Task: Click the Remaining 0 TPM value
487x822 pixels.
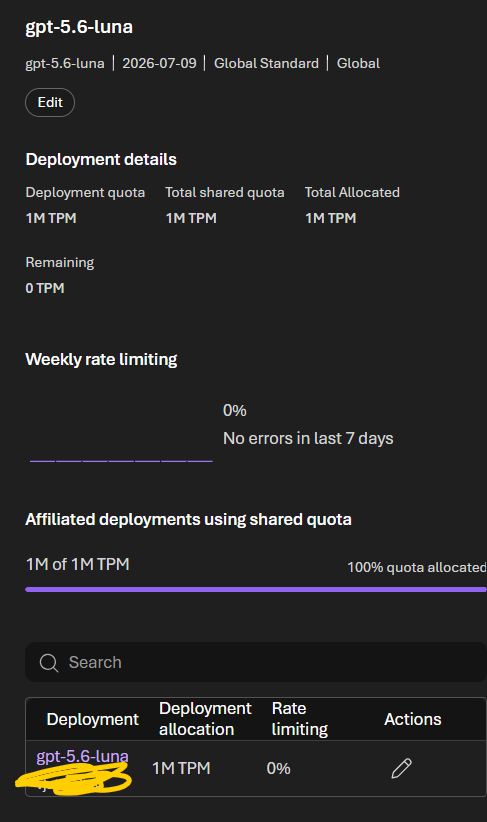Action: 45,288
